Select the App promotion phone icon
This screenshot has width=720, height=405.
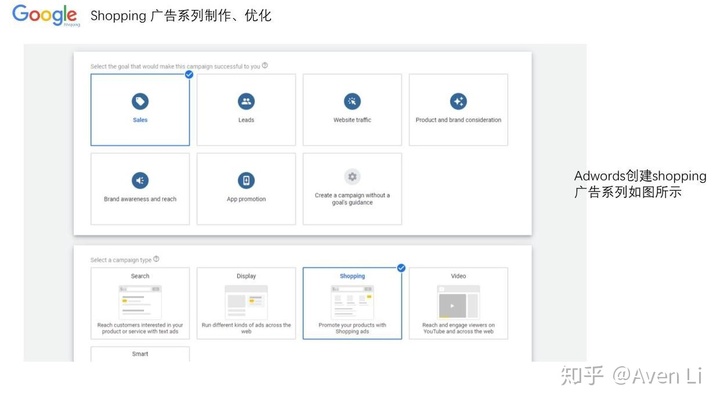coord(246,180)
